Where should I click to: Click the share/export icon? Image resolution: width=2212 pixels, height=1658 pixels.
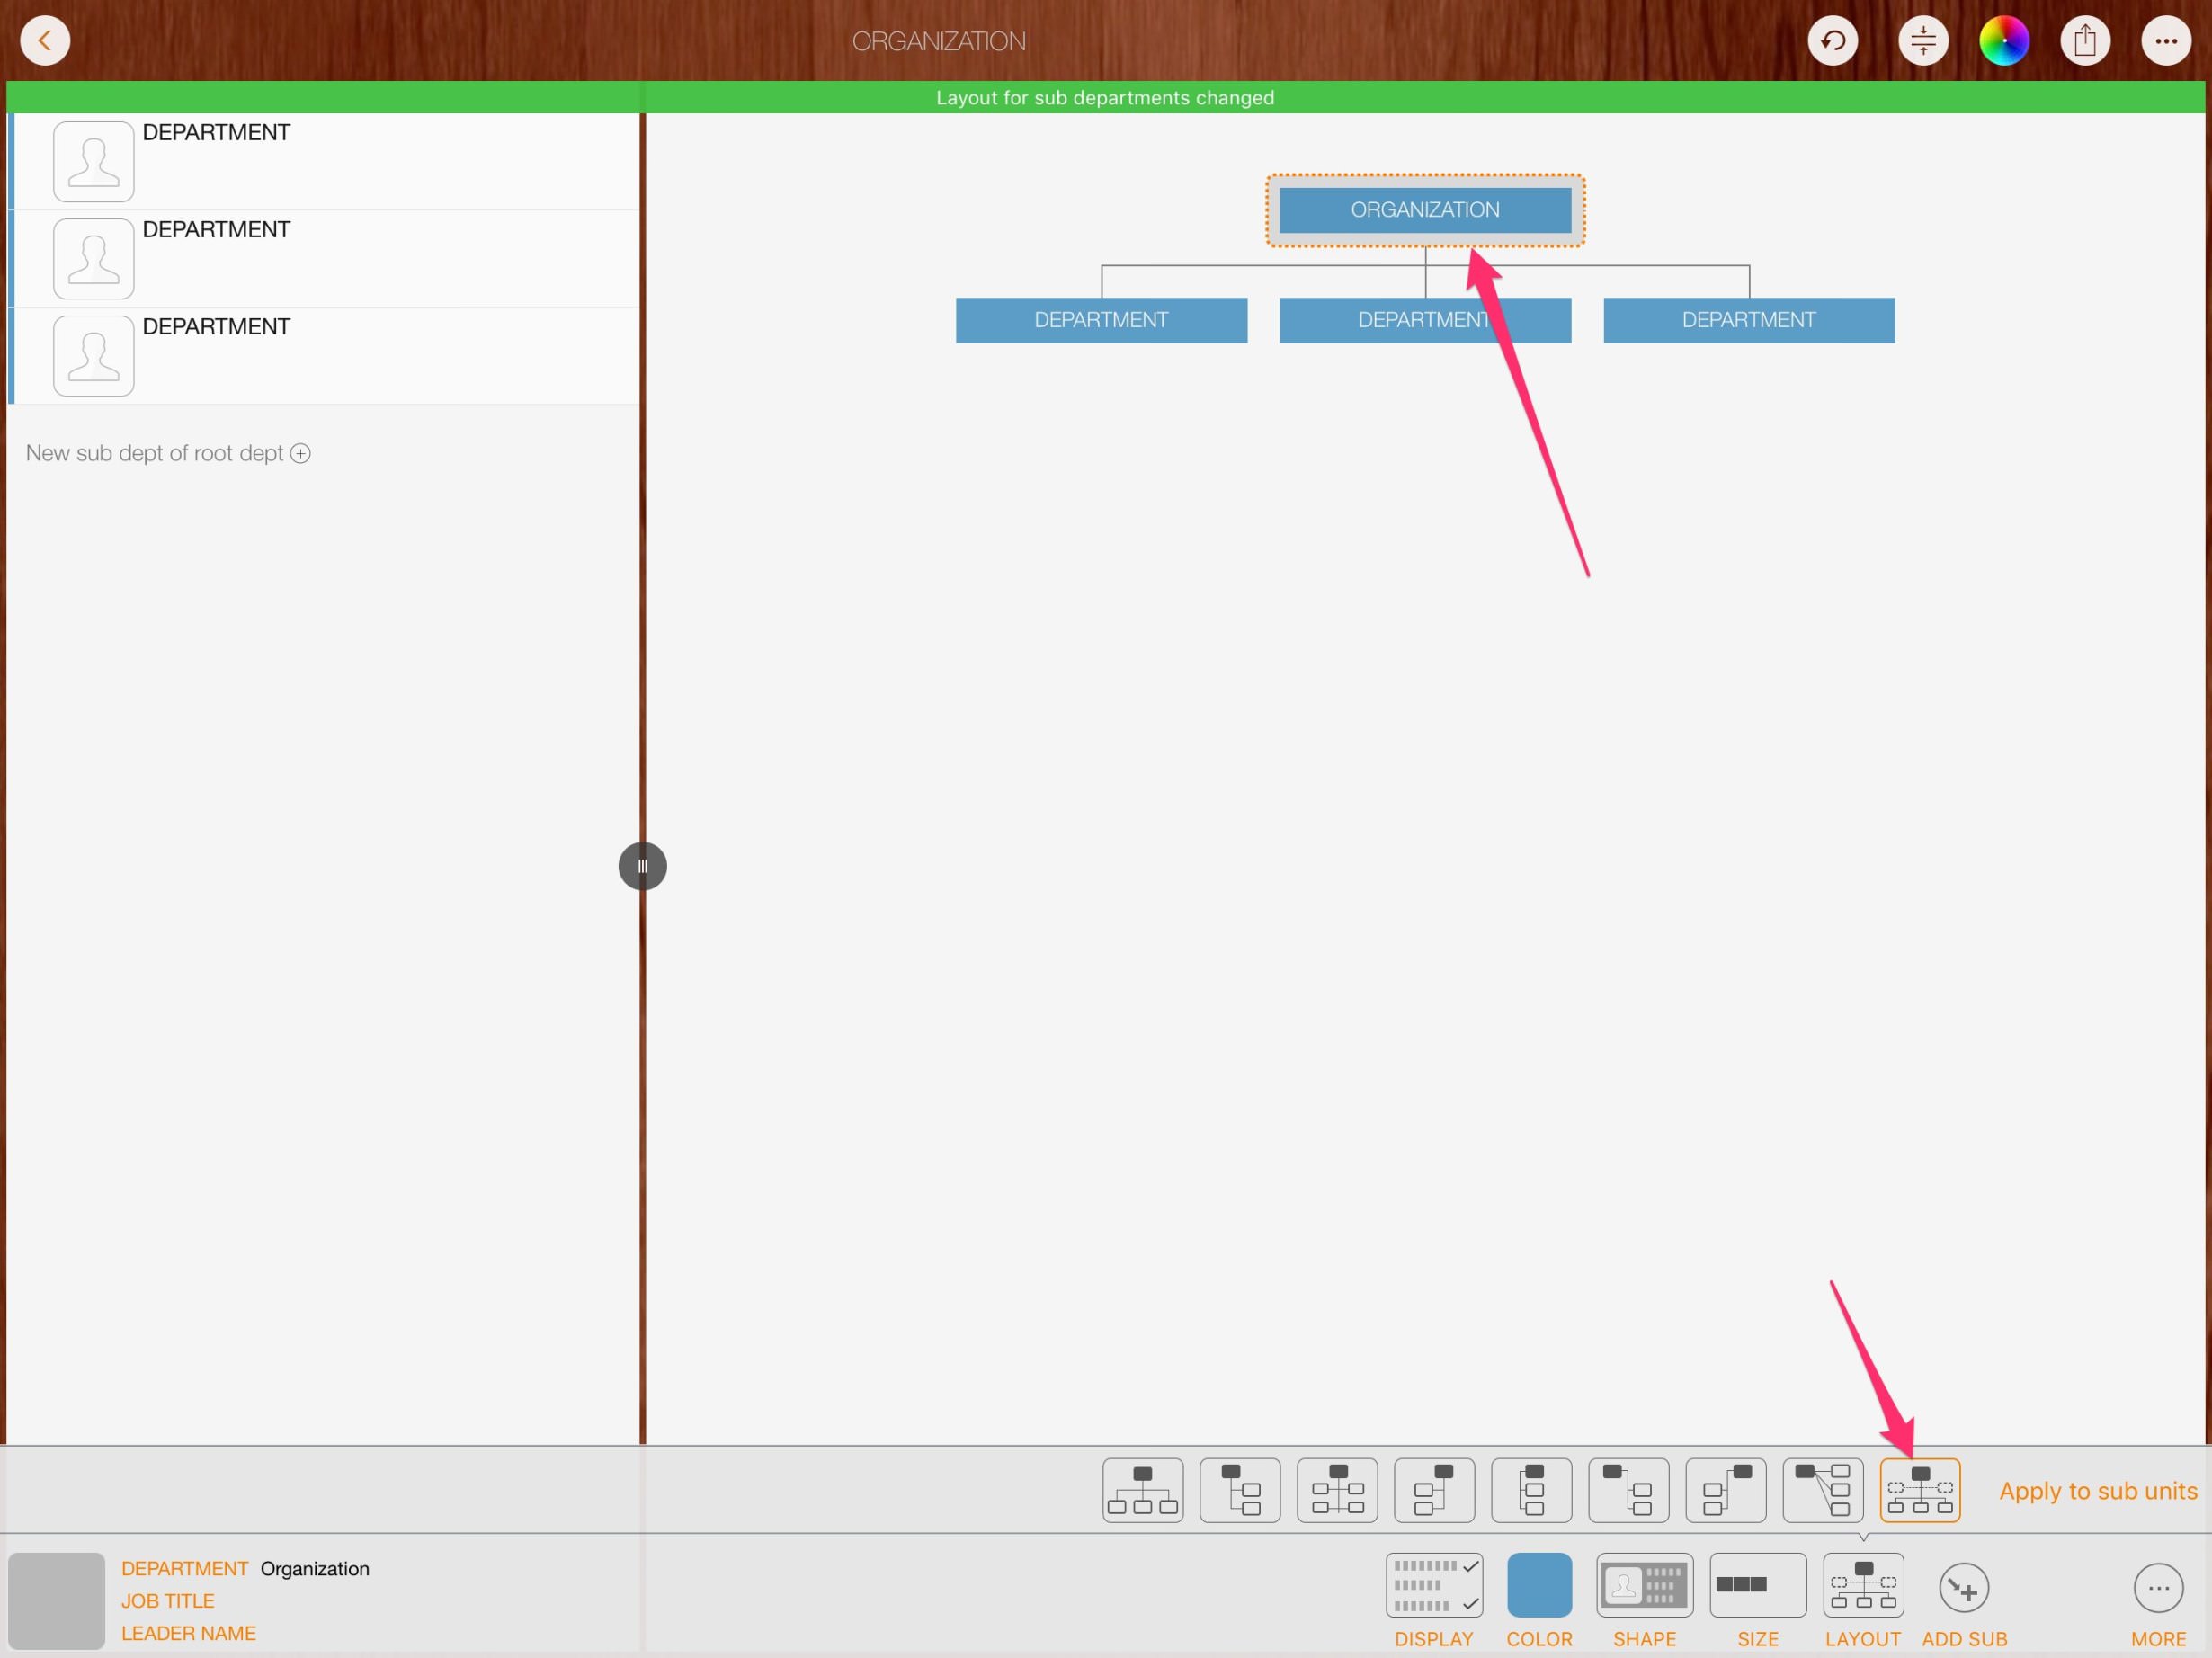2084,41
